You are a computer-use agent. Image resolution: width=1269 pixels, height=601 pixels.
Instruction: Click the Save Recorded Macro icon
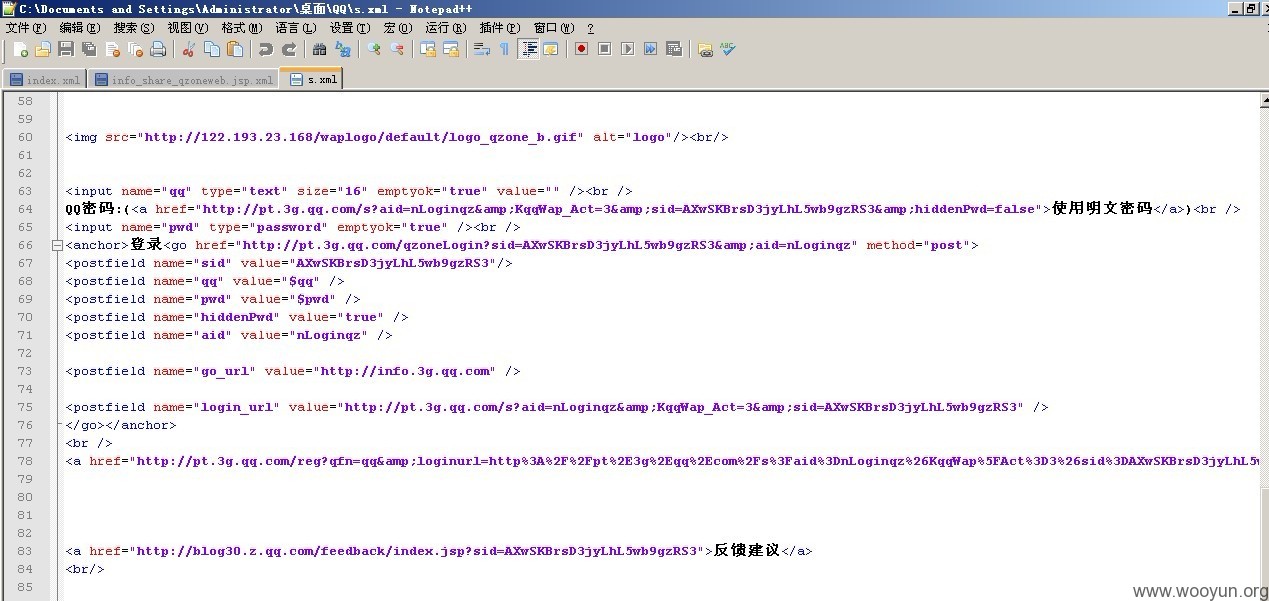[673, 49]
